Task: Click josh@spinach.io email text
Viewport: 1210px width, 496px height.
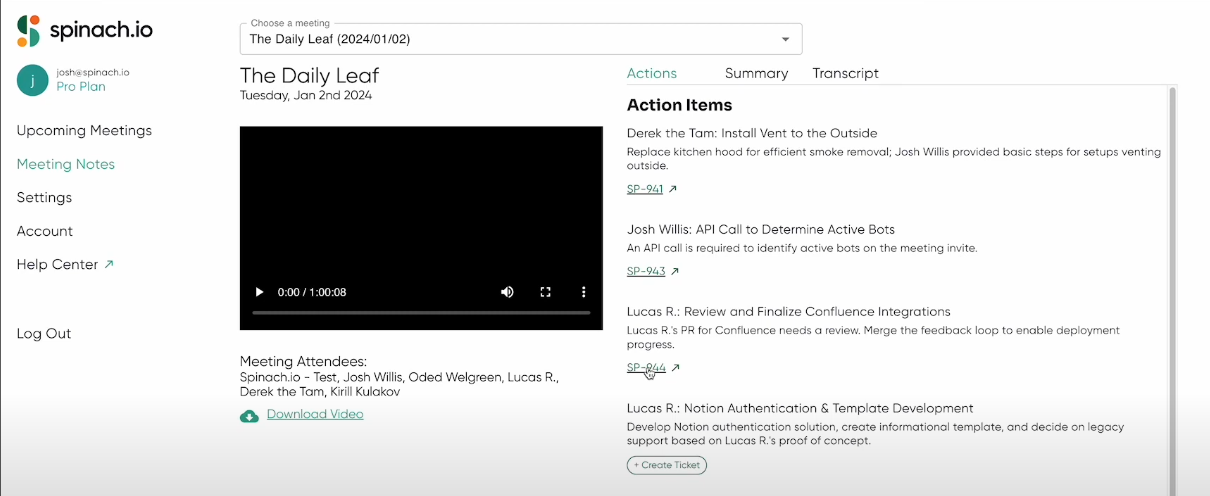Action: coord(93,72)
